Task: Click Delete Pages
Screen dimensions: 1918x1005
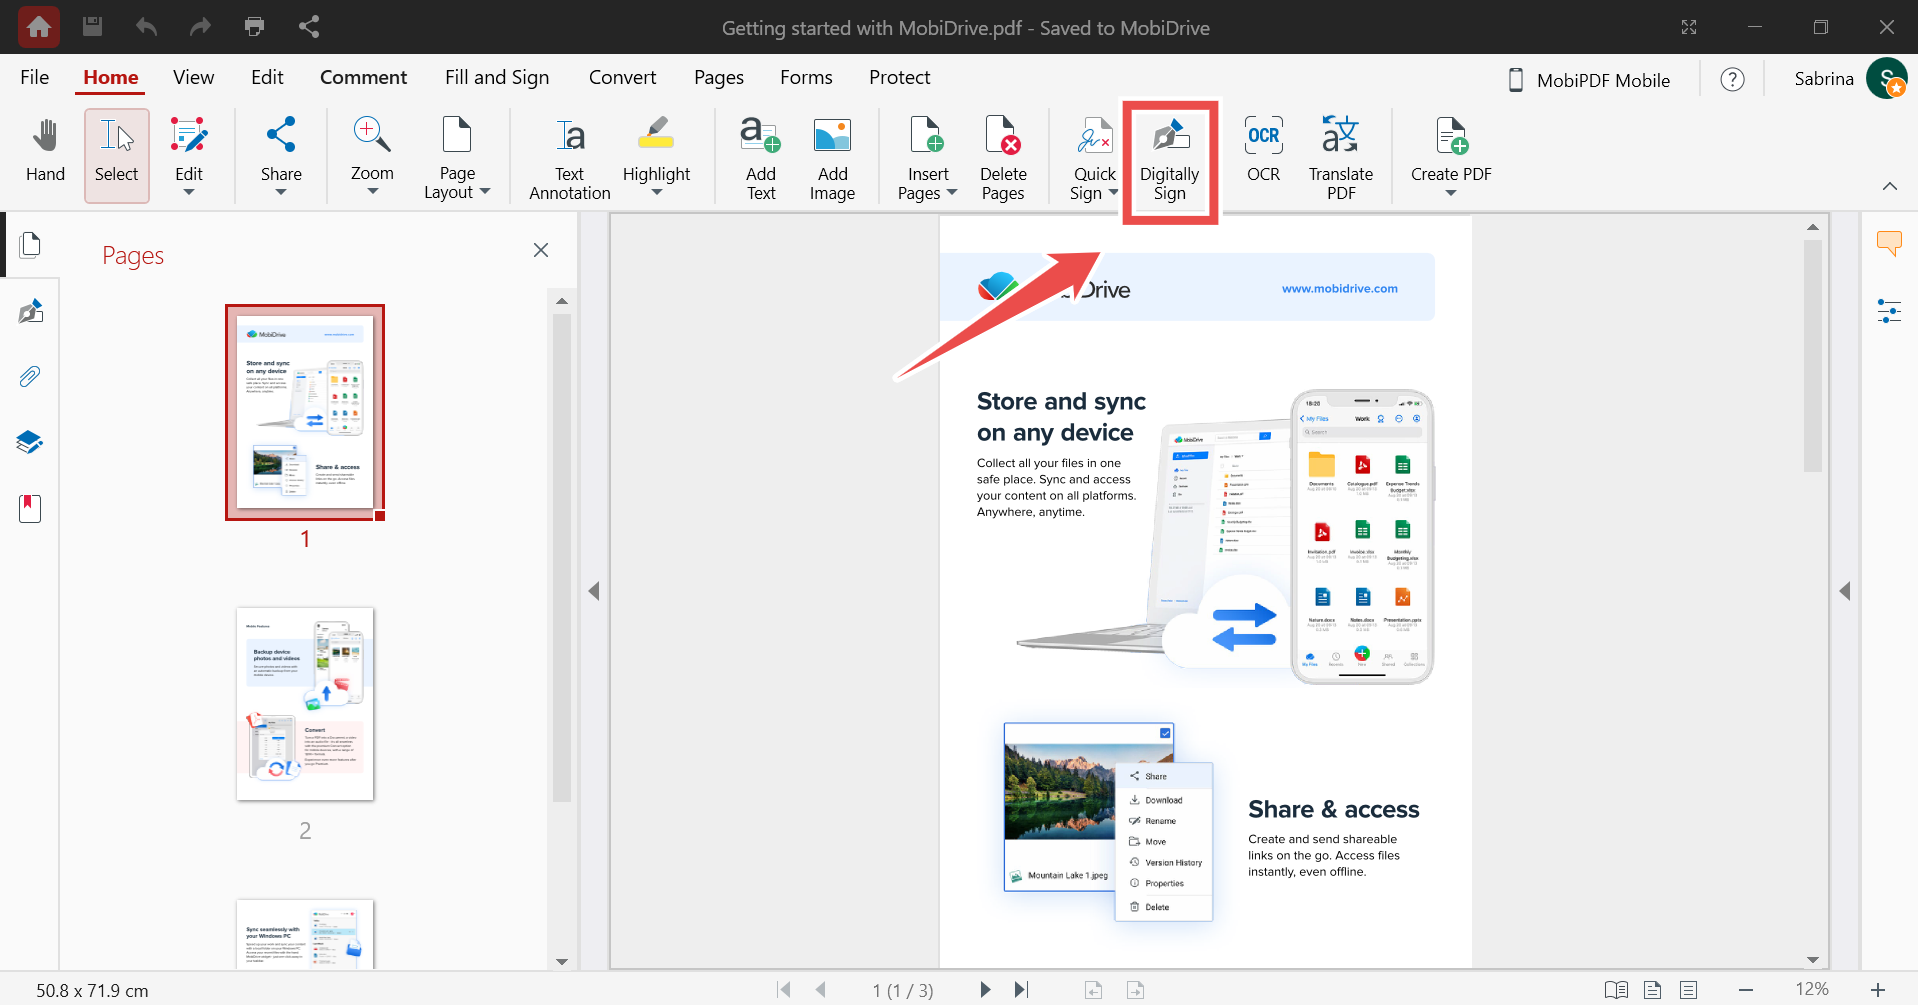Action: tap(1003, 157)
